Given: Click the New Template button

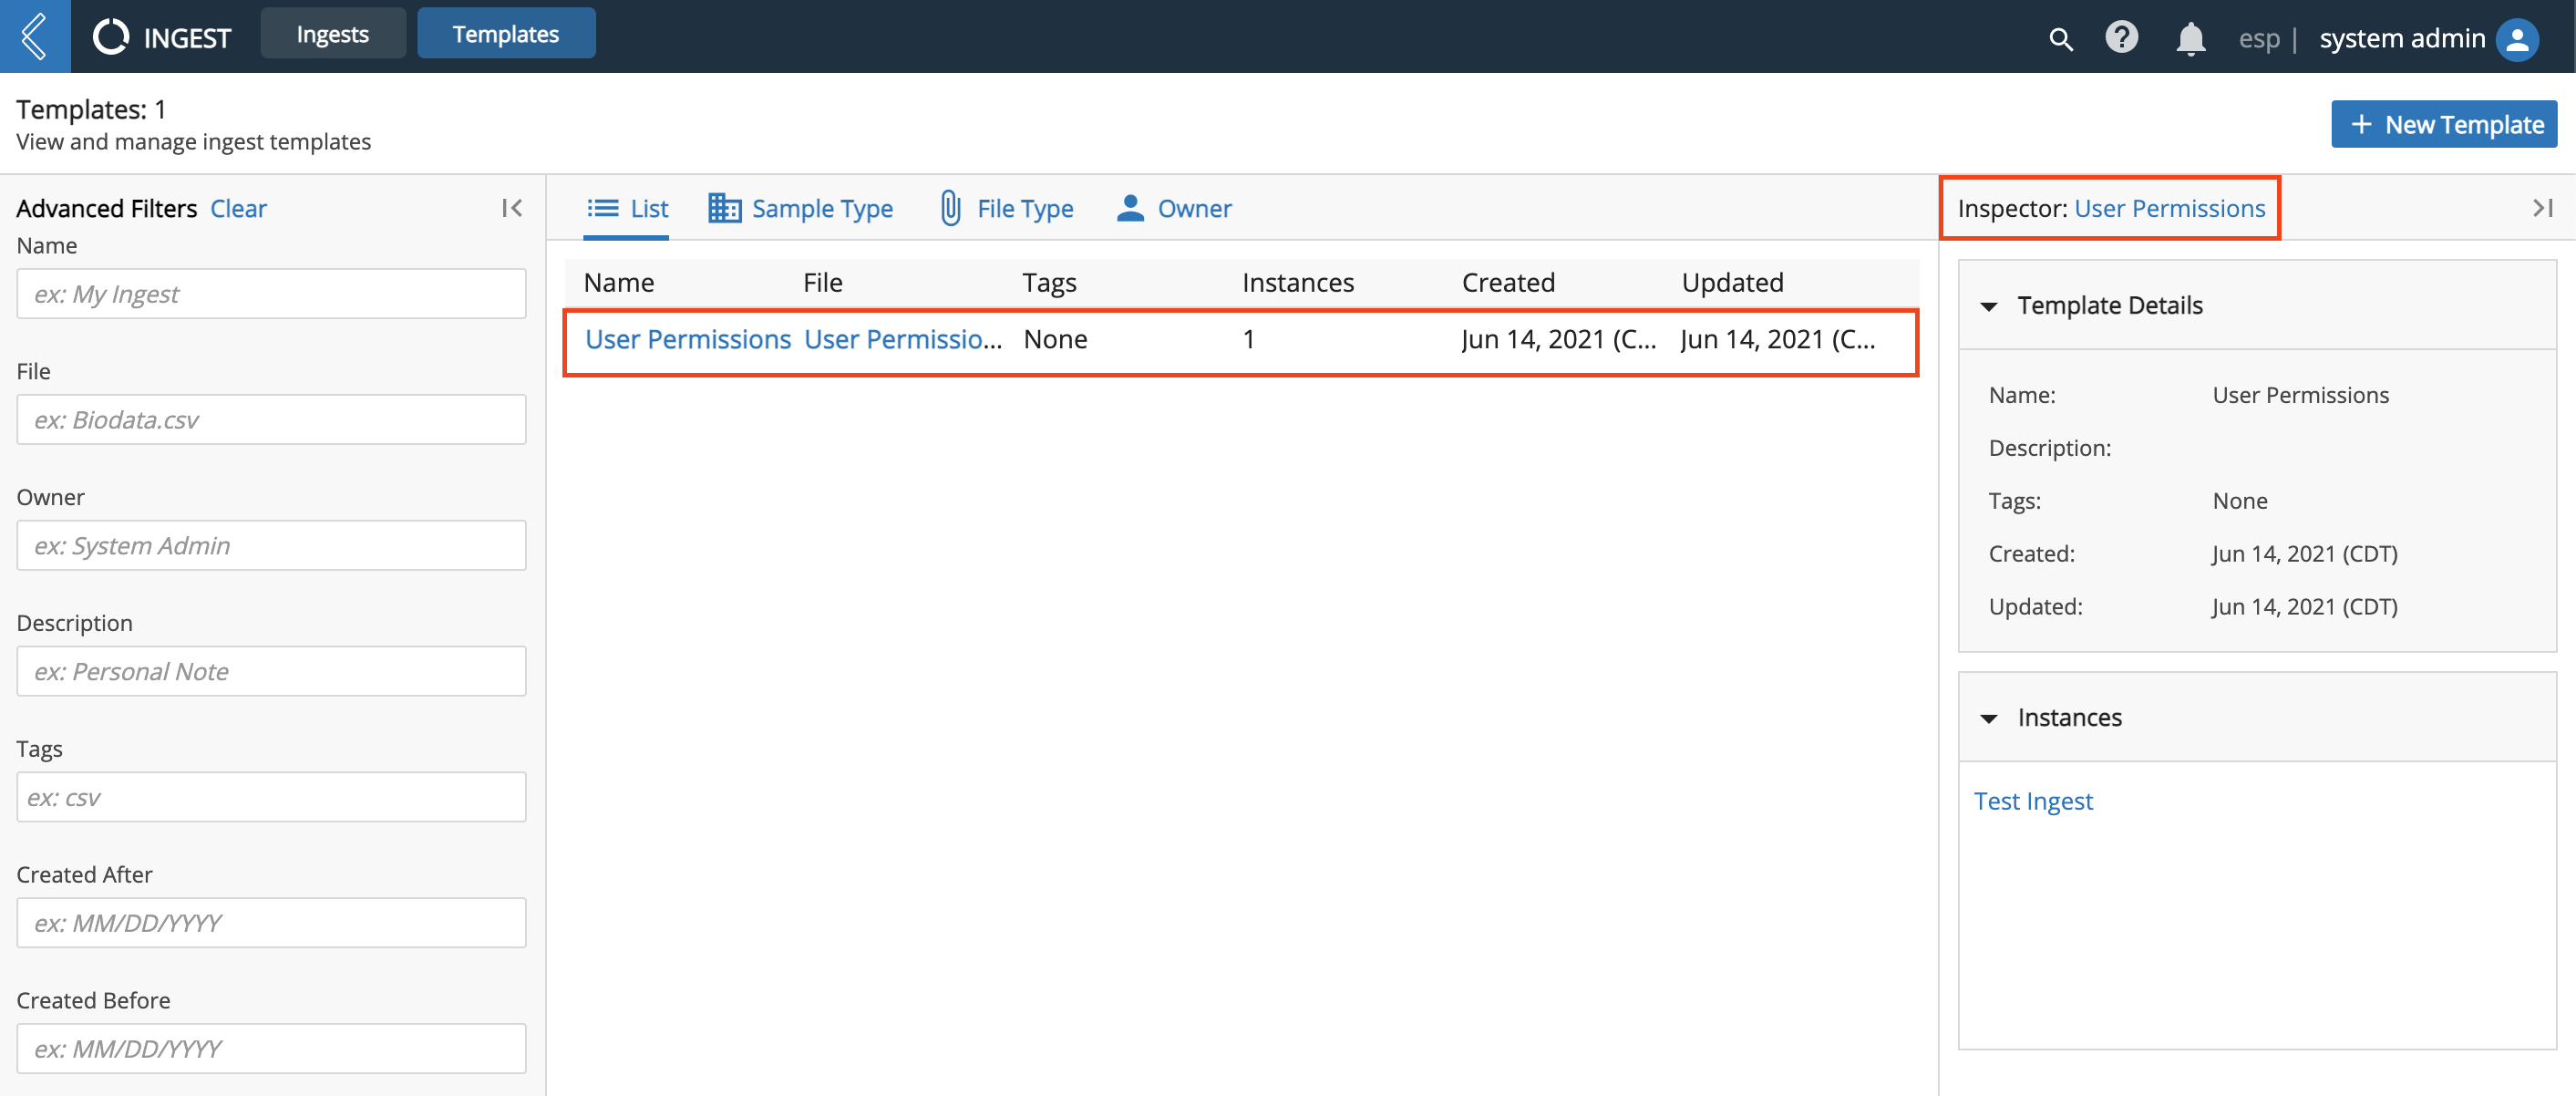Looking at the screenshot, I should click(2444, 124).
